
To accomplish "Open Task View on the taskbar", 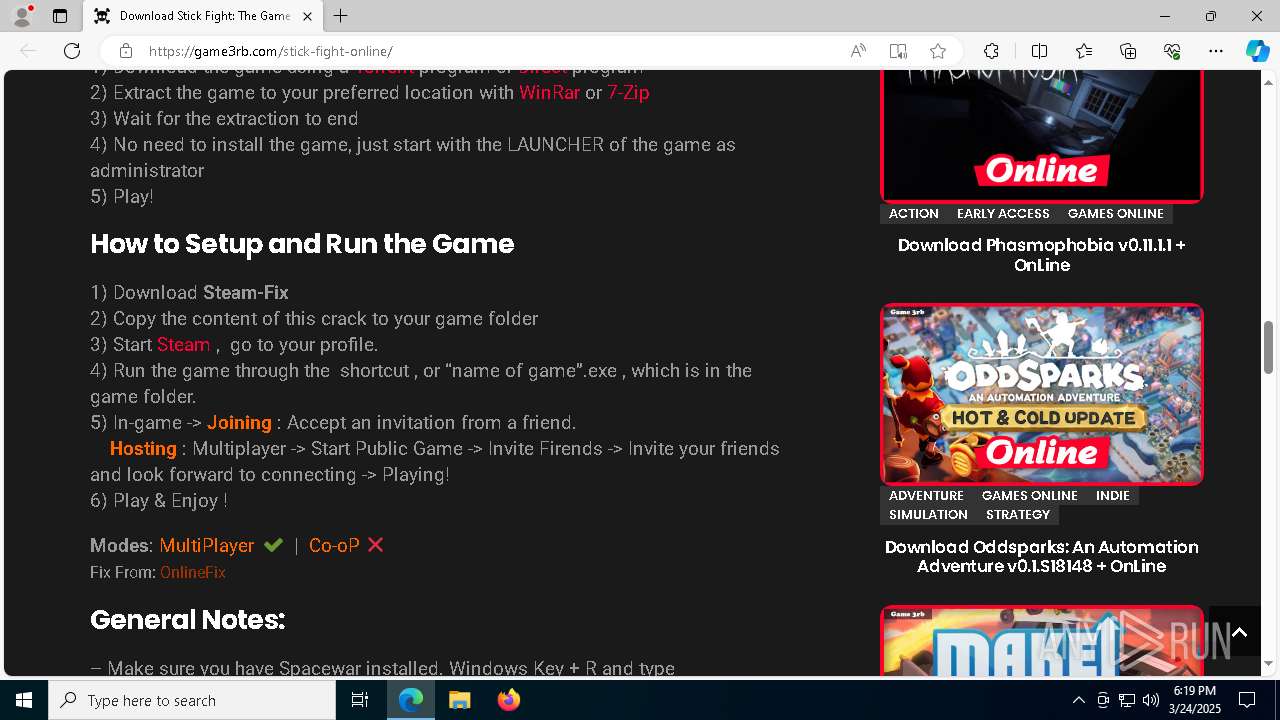I will pyautogui.click(x=360, y=700).
